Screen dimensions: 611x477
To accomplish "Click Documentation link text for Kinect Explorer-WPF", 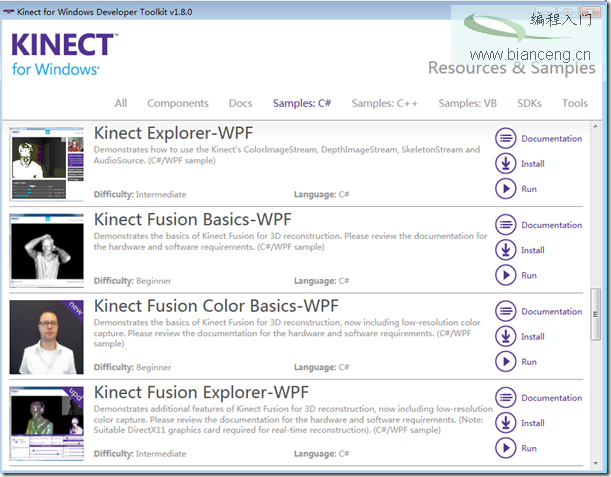I will coord(552,139).
